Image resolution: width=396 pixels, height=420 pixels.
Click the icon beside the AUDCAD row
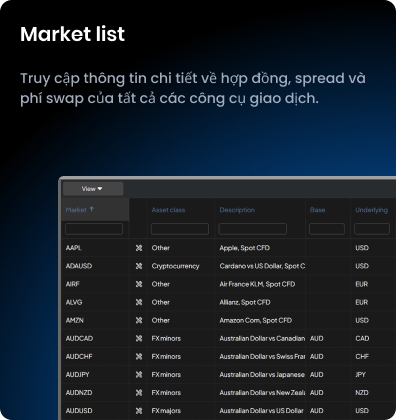pyautogui.click(x=139, y=338)
